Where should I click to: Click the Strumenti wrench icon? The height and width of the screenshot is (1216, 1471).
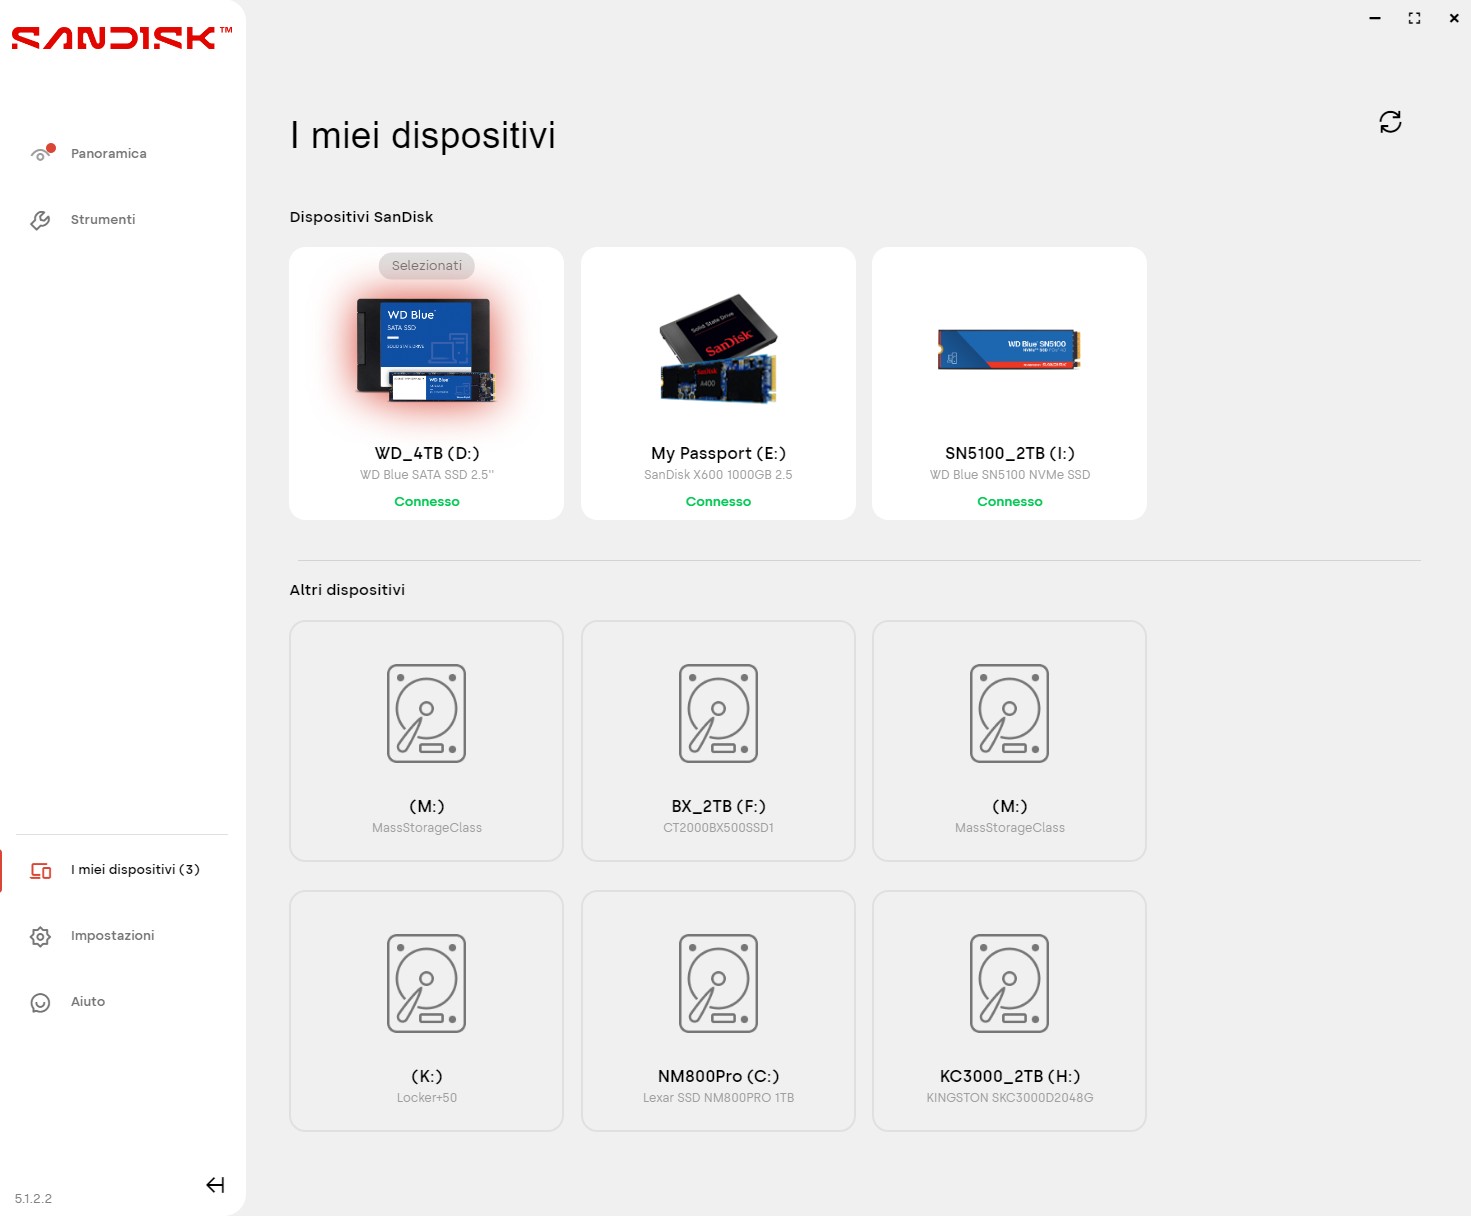pos(40,220)
